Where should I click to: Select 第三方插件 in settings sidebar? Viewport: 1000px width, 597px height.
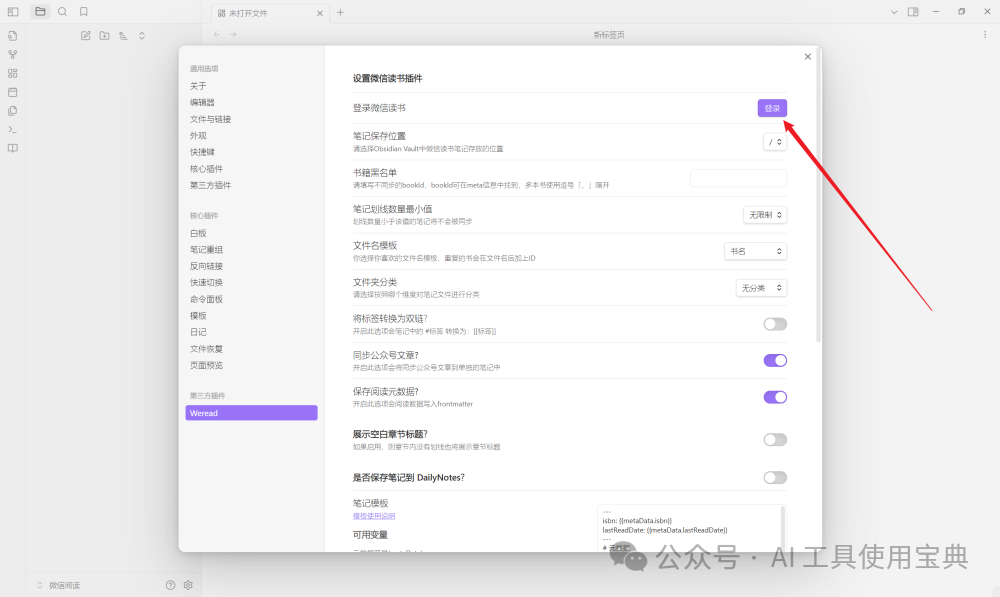click(210, 185)
